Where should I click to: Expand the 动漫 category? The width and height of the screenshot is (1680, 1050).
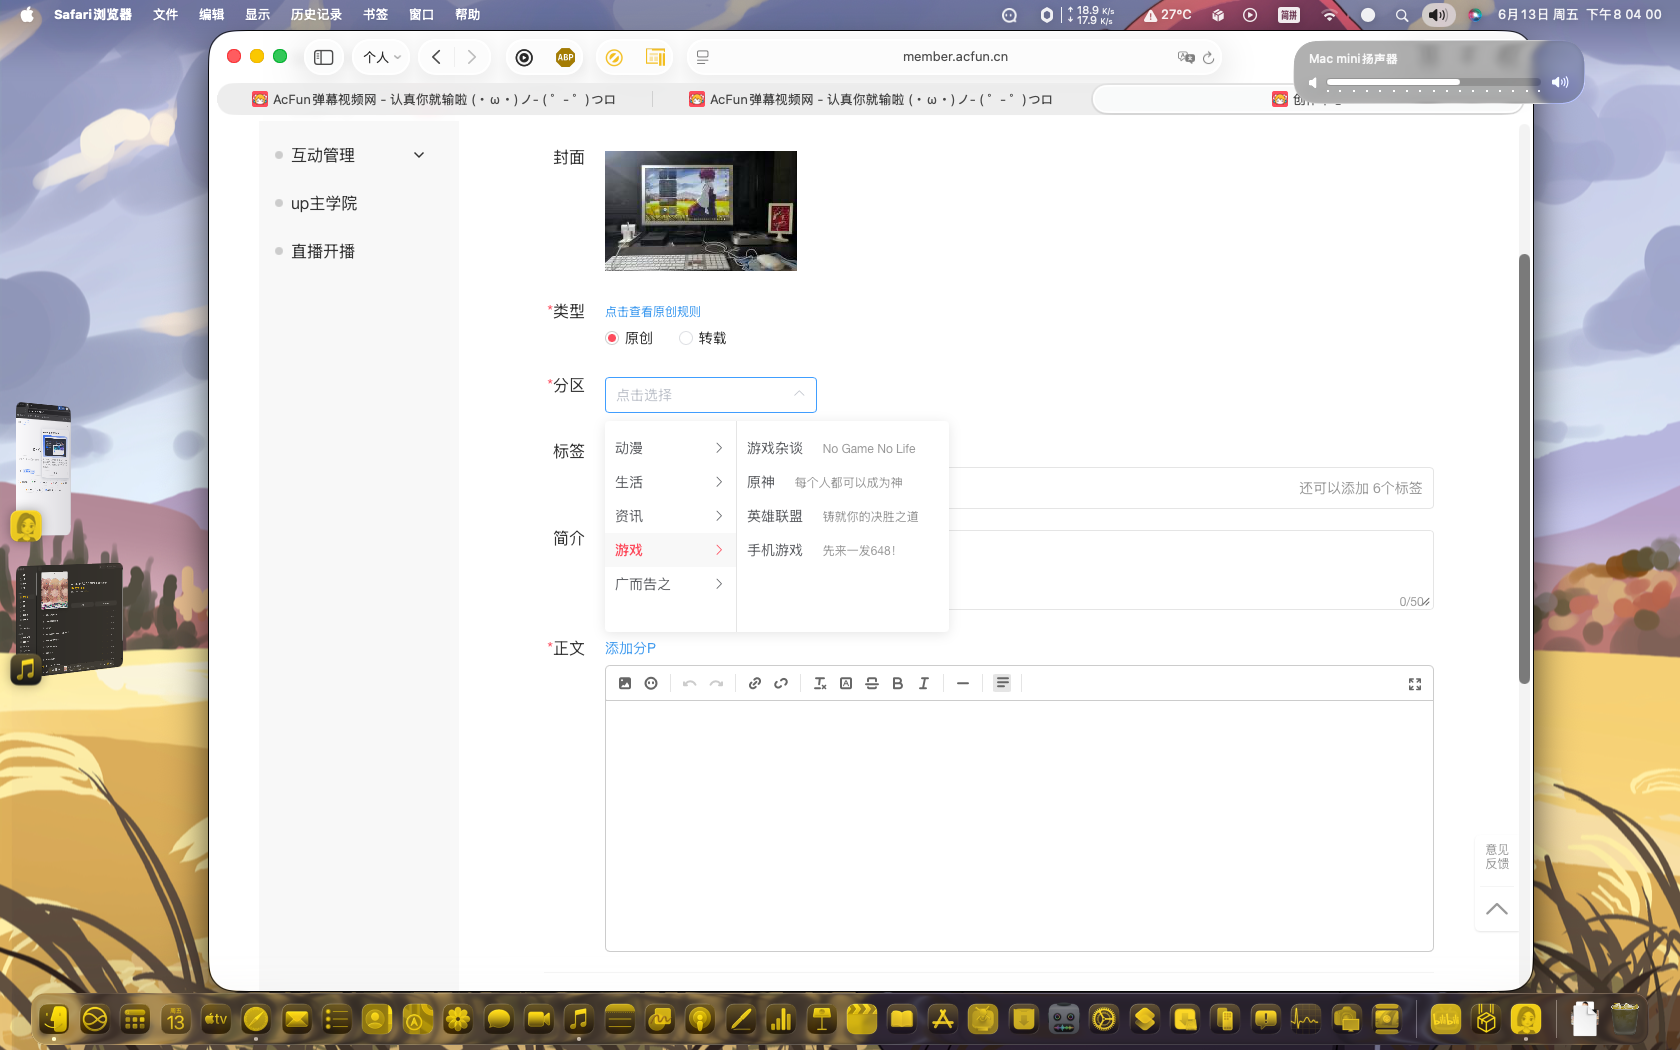click(x=670, y=448)
